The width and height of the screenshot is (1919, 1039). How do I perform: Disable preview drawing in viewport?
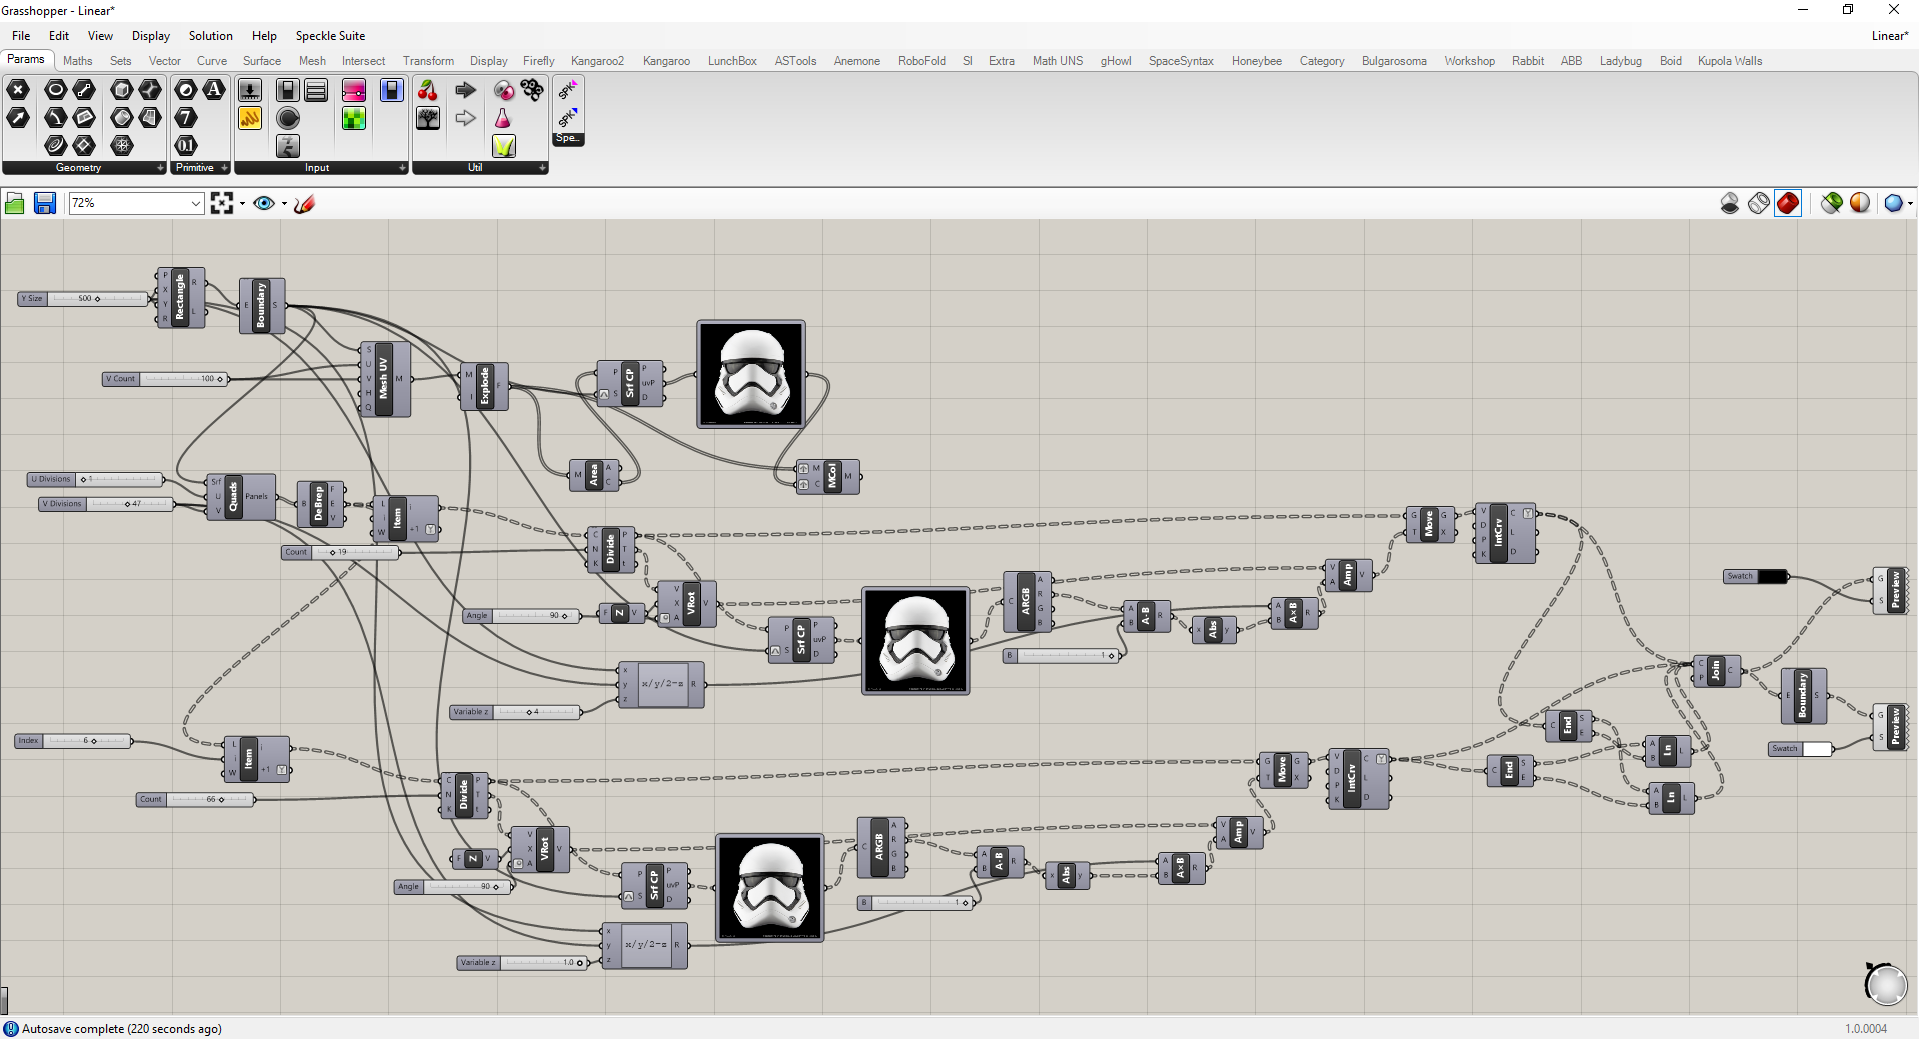tap(1730, 204)
